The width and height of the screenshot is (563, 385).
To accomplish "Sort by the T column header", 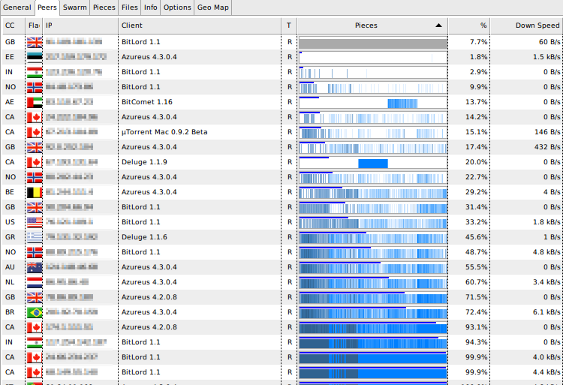I will (x=289, y=25).
